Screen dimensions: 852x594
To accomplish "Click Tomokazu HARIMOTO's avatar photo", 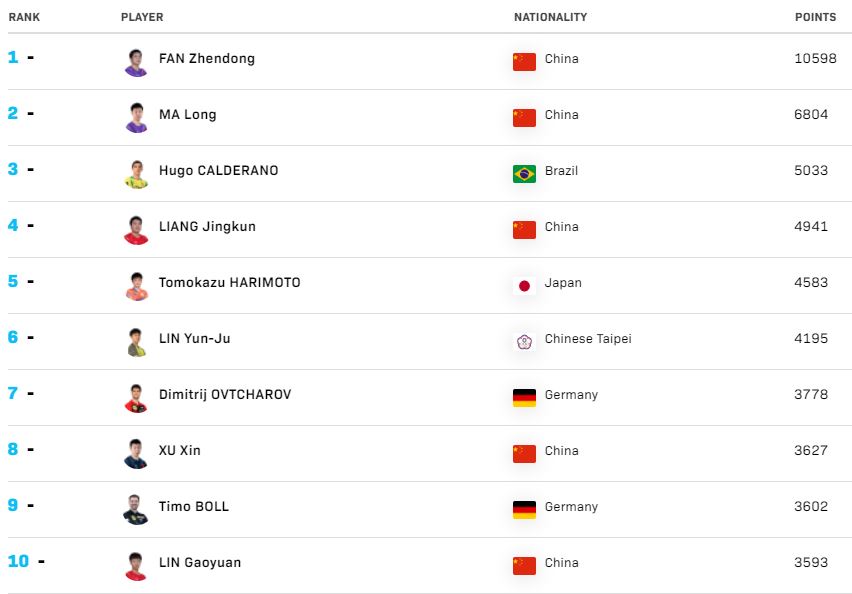I will (x=136, y=285).
